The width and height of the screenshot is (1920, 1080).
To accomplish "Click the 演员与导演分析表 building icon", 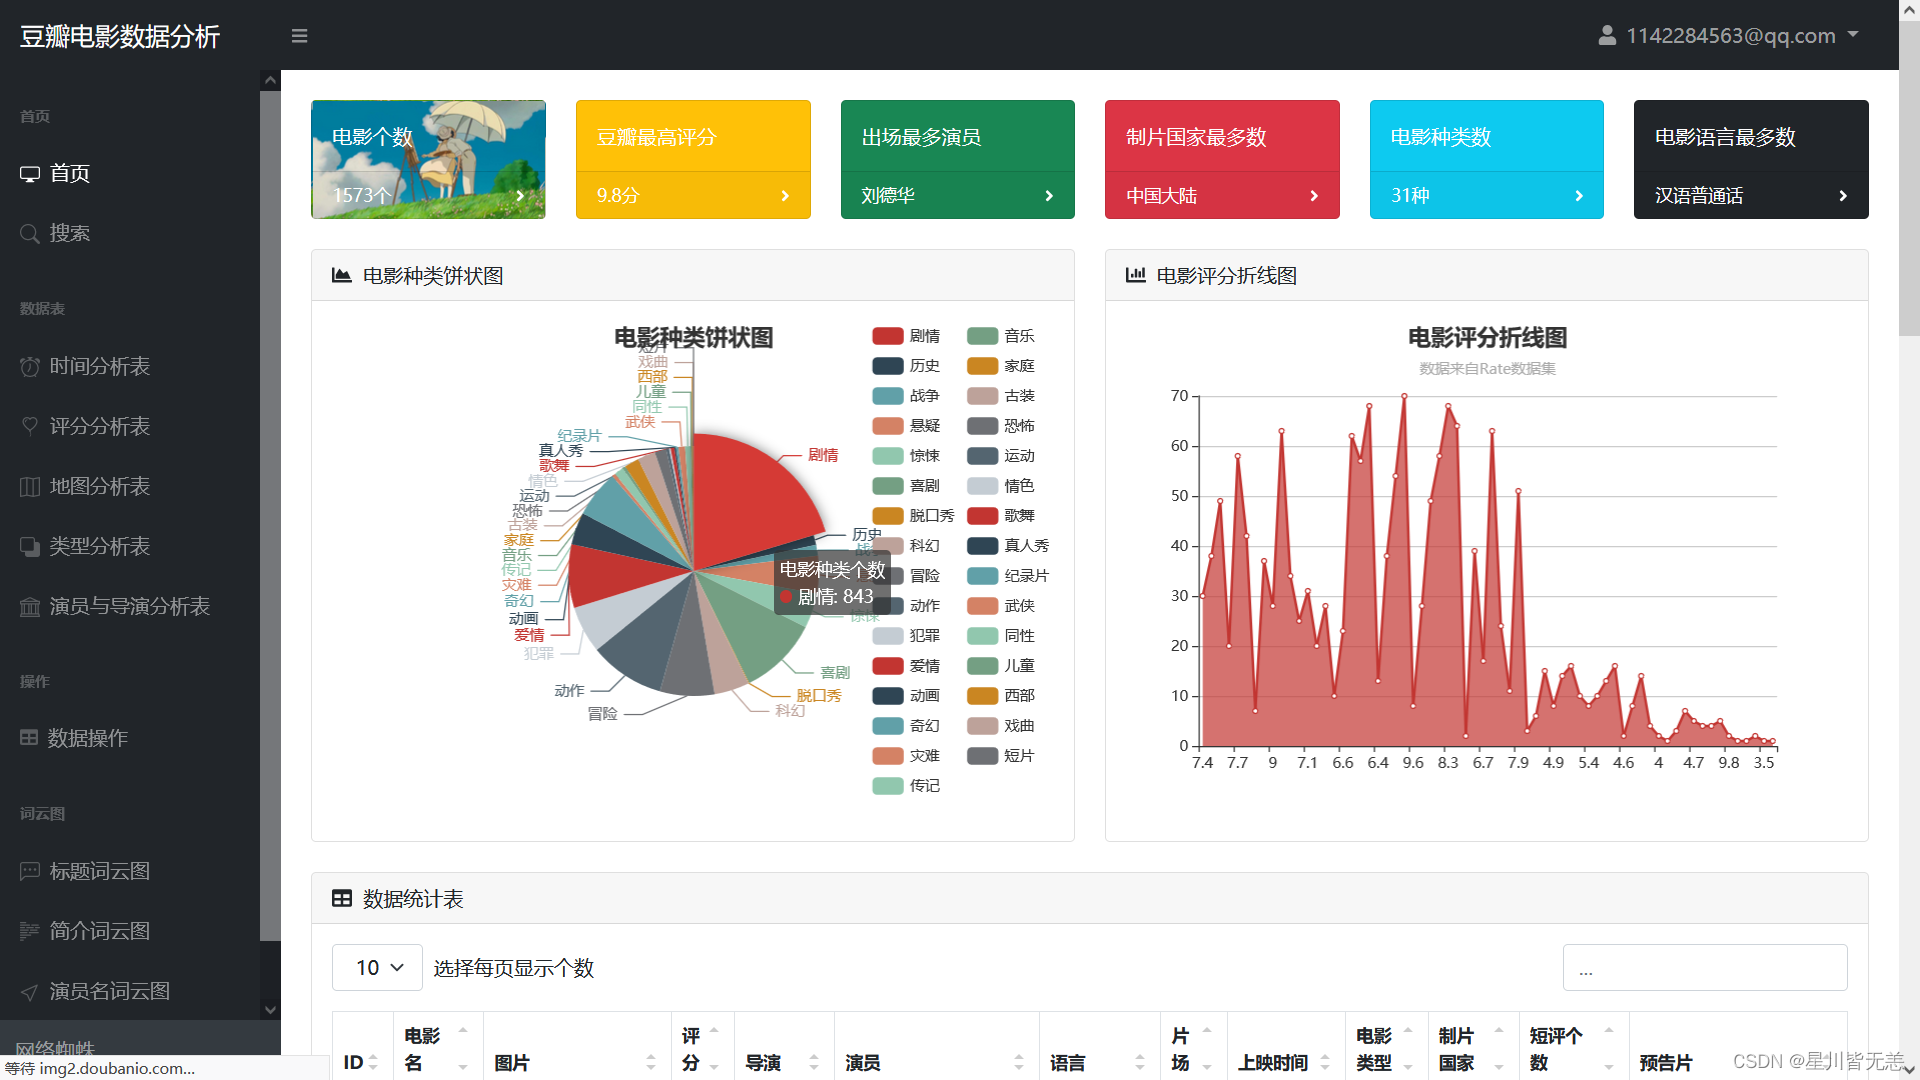I will 30,607.
